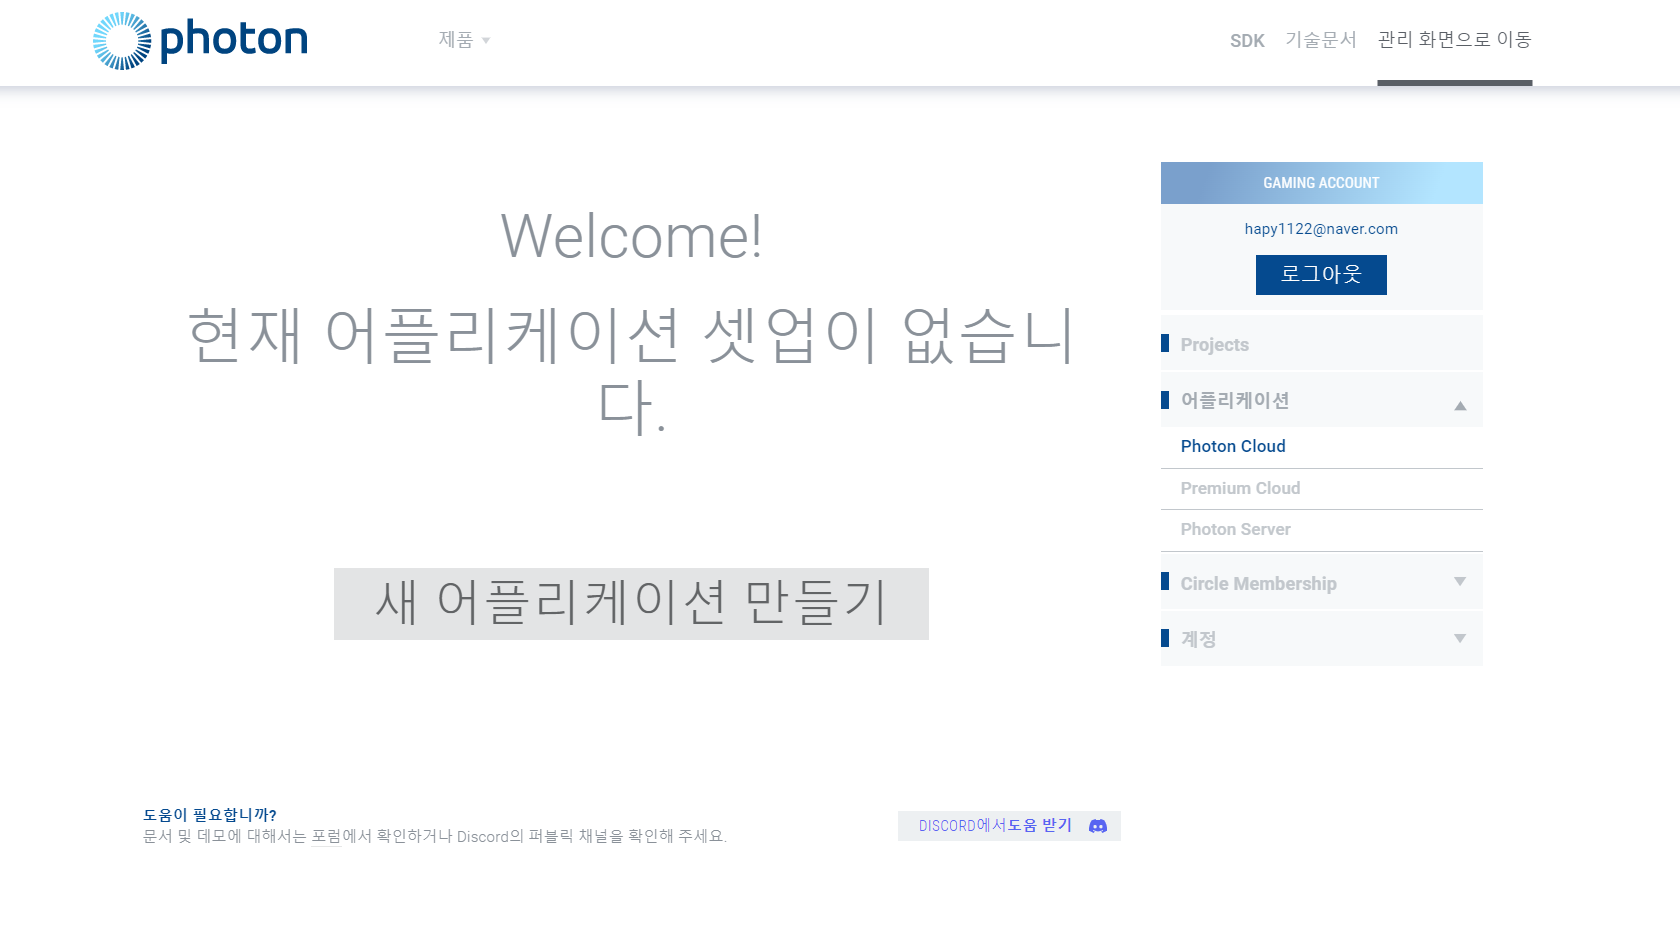
Task: Click the 어플리케이션 section header
Action: tap(1321, 400)
